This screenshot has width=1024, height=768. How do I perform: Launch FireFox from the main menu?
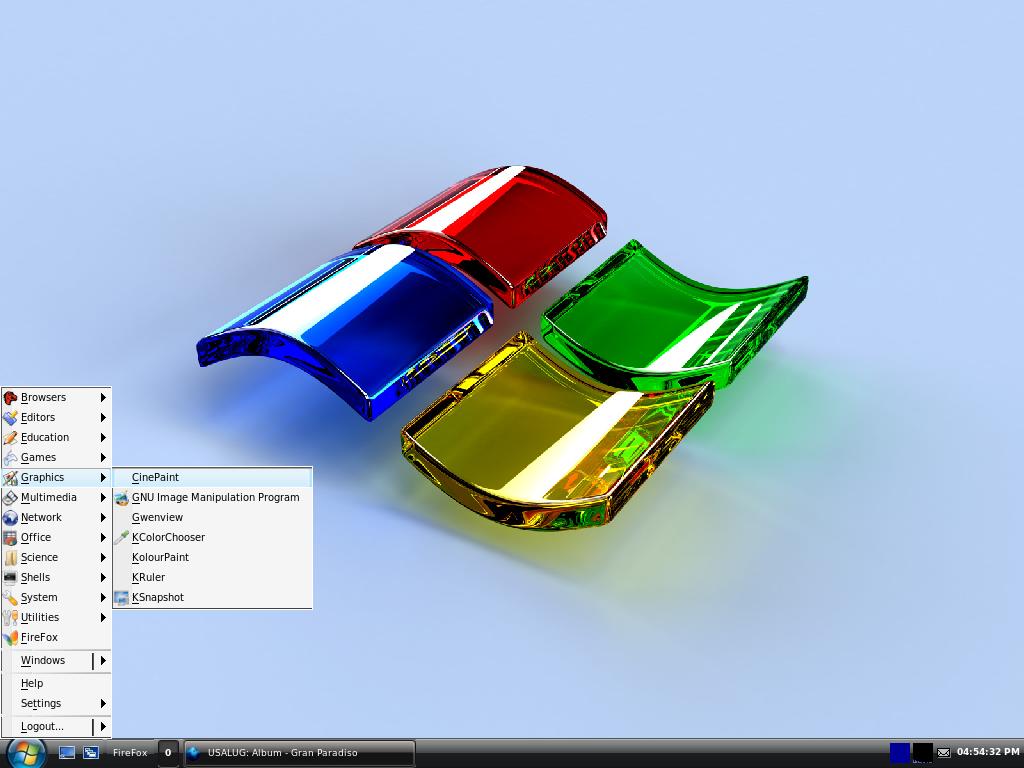tap(56, 637)
